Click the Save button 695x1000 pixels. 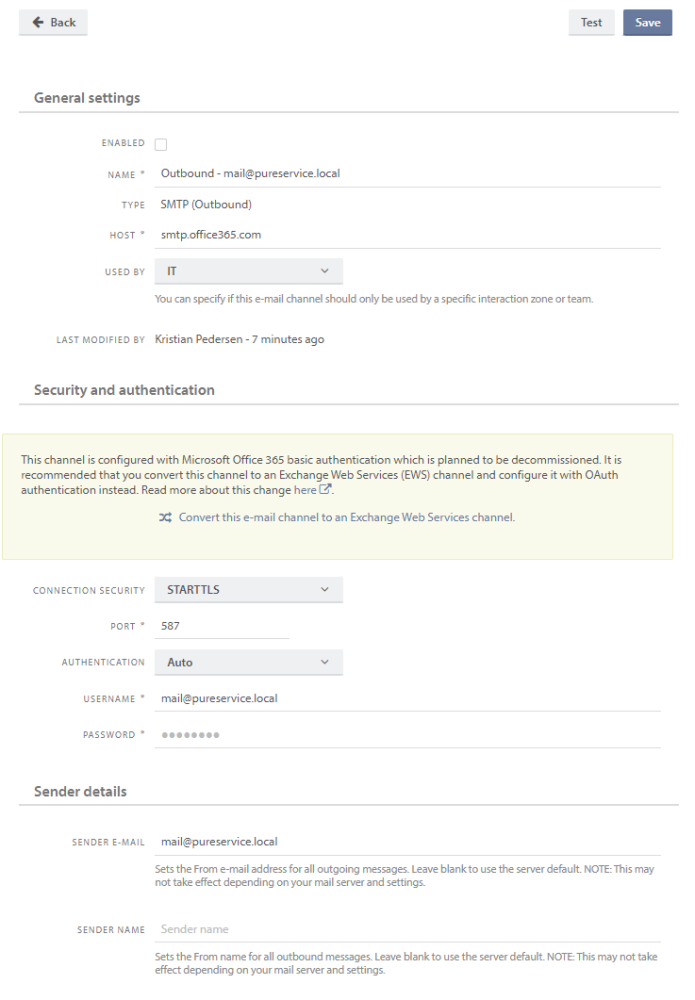[647, 22]
